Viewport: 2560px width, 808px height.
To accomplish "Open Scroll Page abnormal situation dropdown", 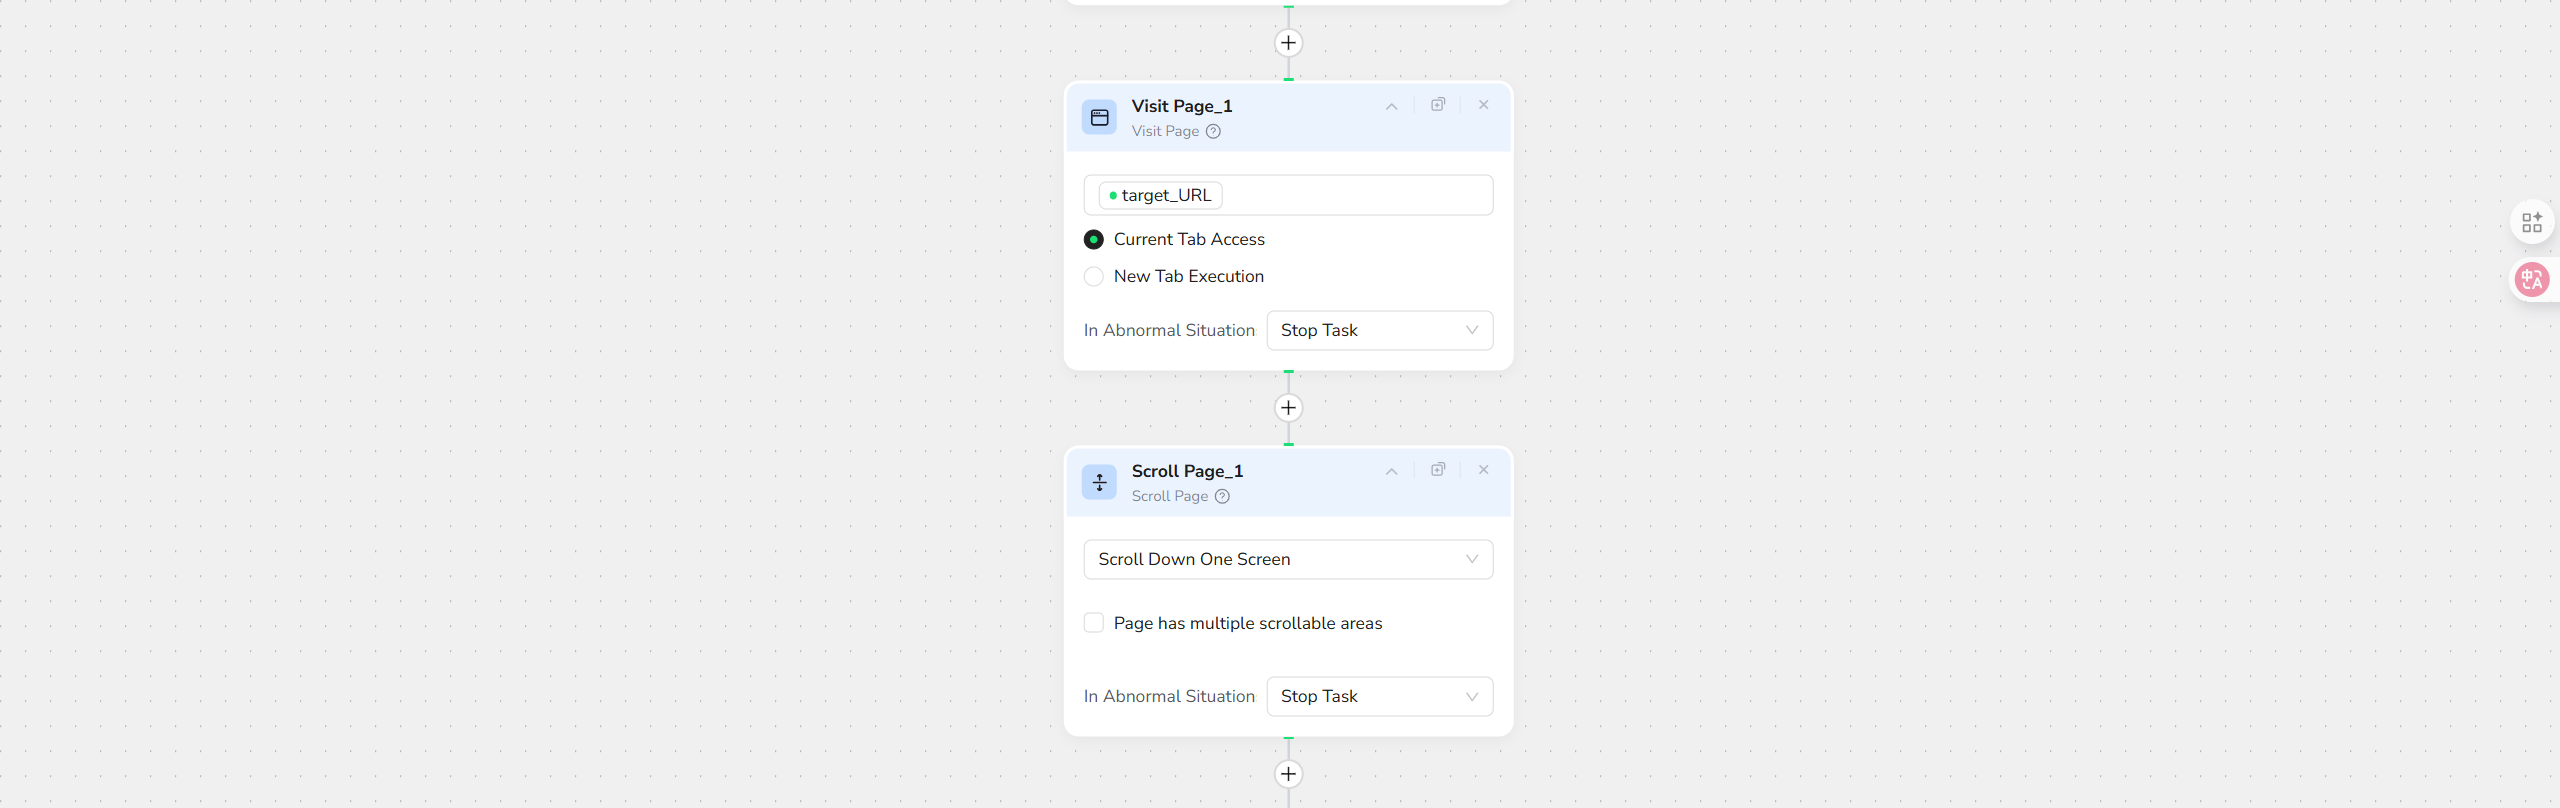I will click(x=1379, y=697).
